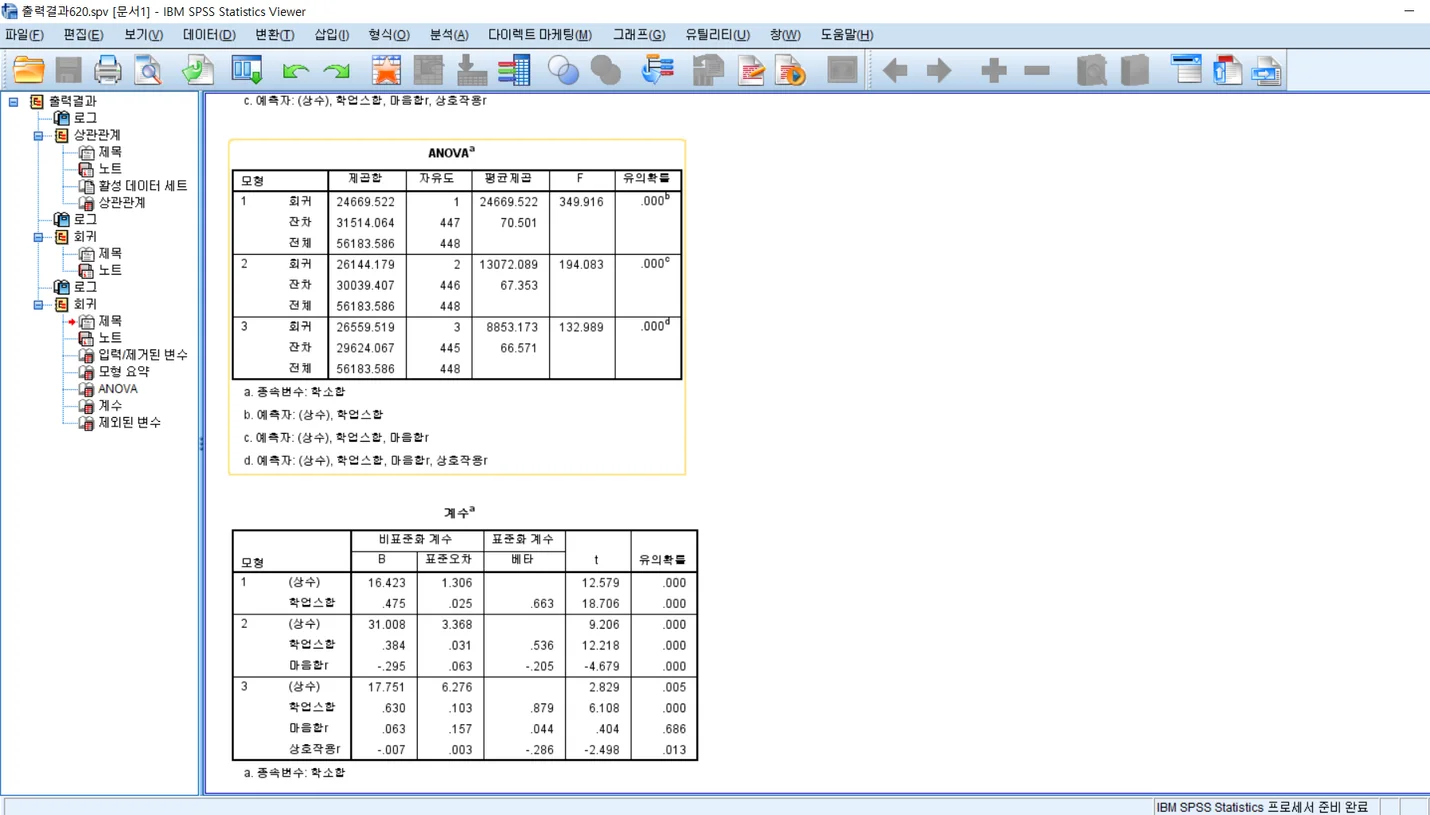Collapse the 상관관계 tree node
1430x815 pixels.
38,136
